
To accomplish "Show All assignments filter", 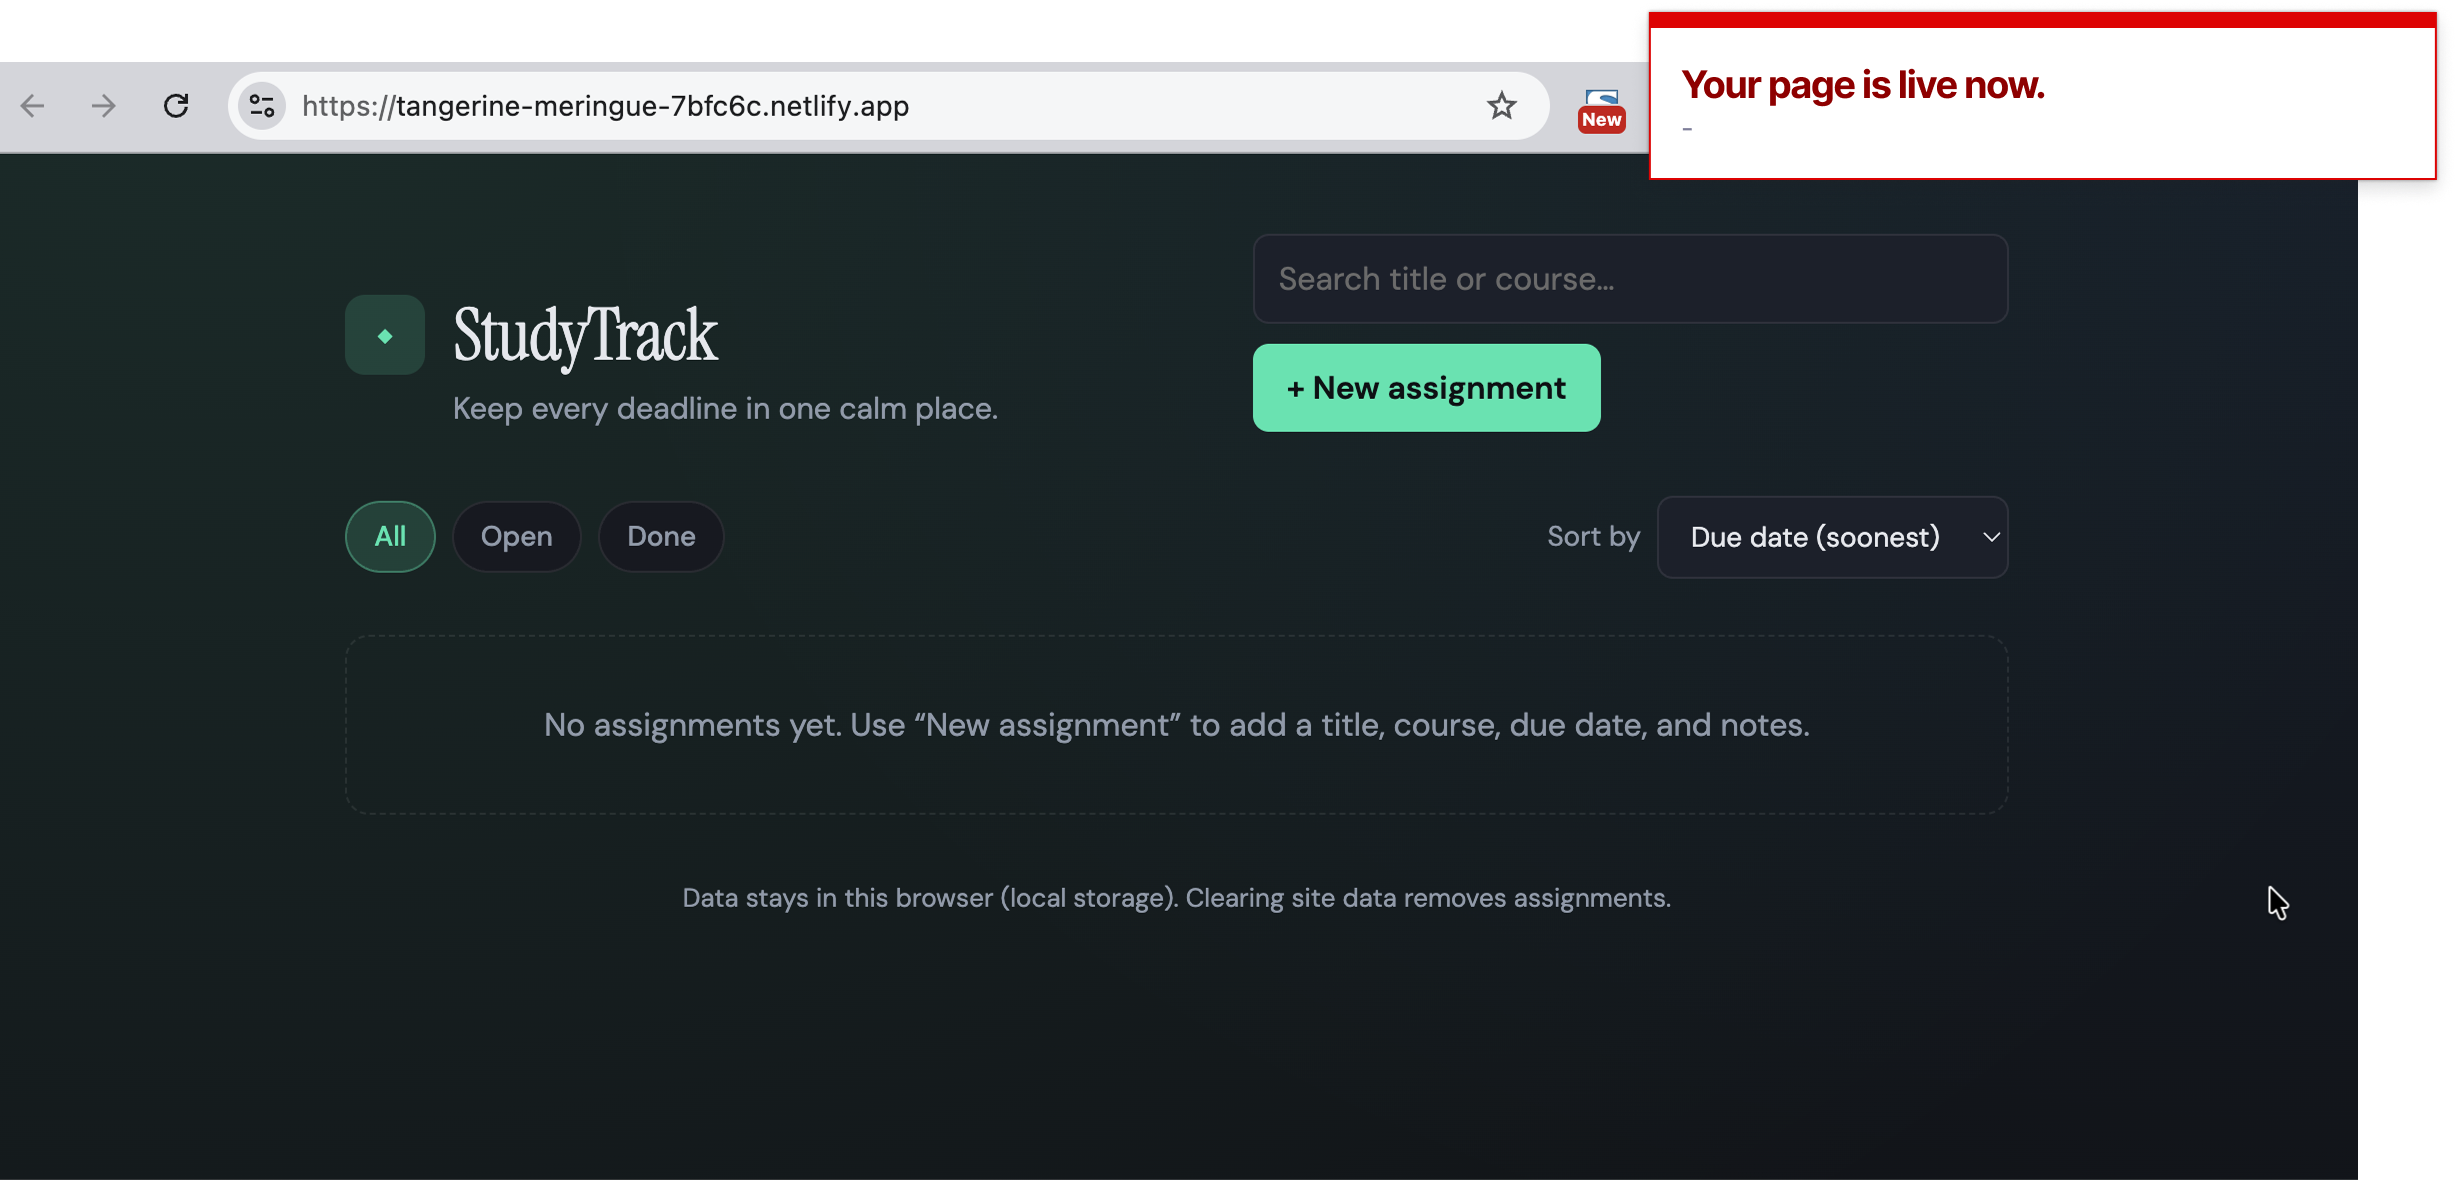I will 390,537.
